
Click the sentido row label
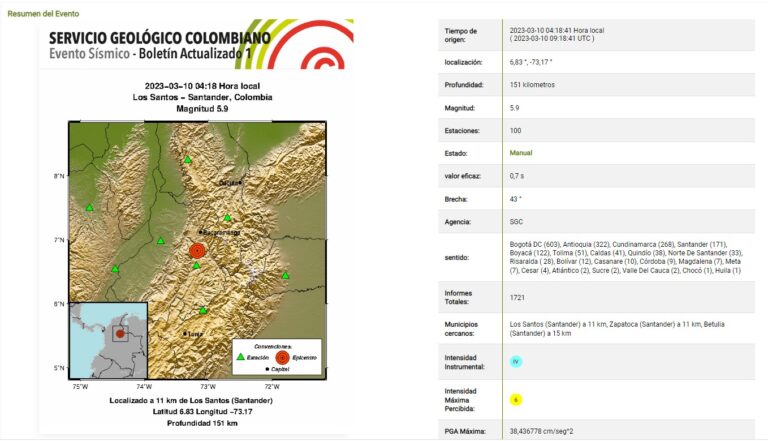pos(456,257)
